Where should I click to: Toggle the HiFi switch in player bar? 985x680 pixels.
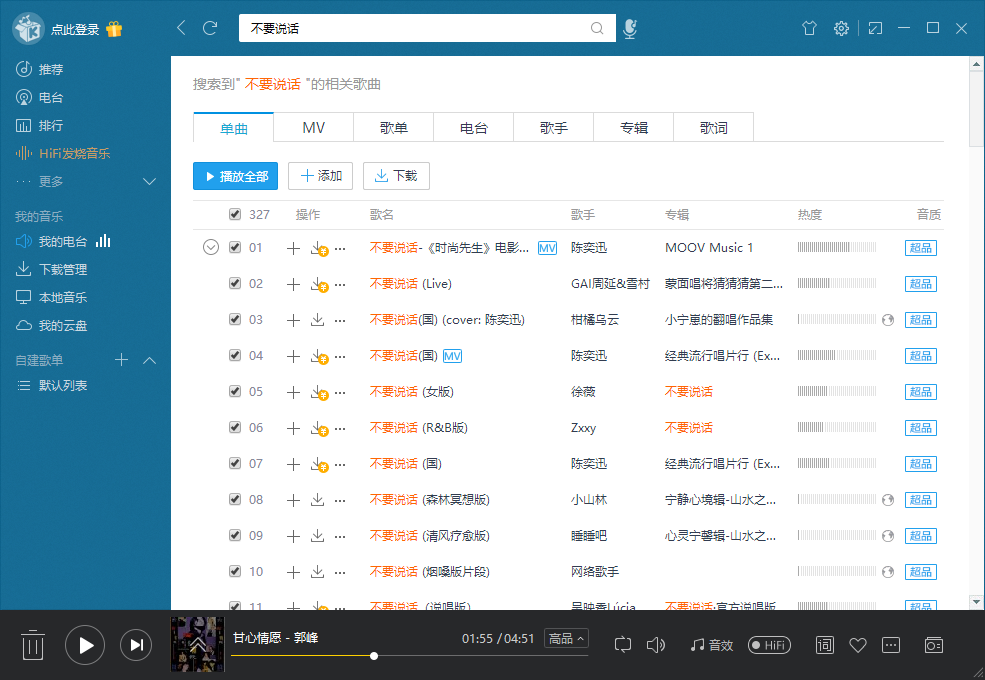[x=769, y=645]
